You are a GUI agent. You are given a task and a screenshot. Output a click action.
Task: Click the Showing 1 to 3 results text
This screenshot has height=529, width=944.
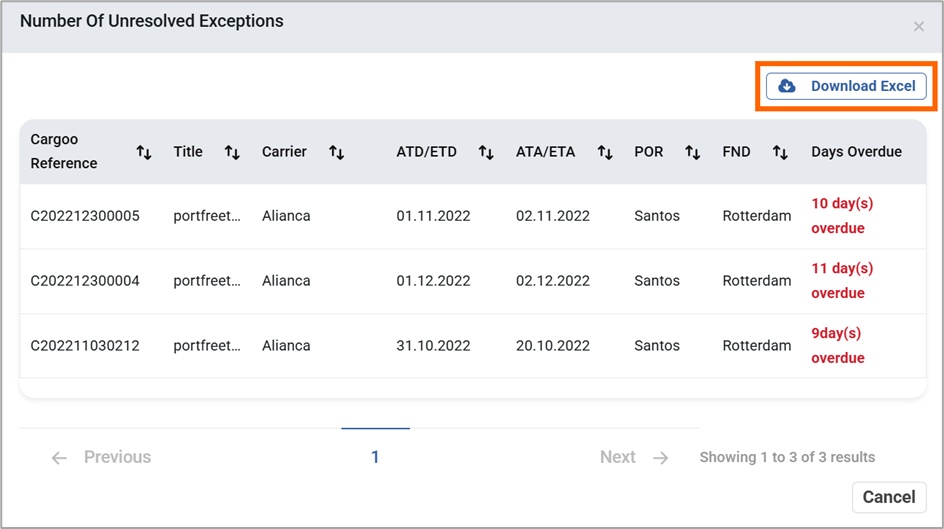[787, 457]
